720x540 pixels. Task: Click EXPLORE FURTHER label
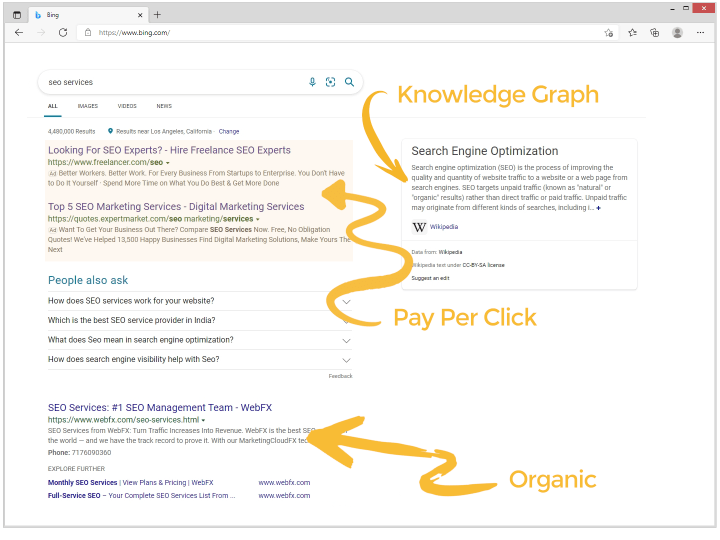[76, 469]
